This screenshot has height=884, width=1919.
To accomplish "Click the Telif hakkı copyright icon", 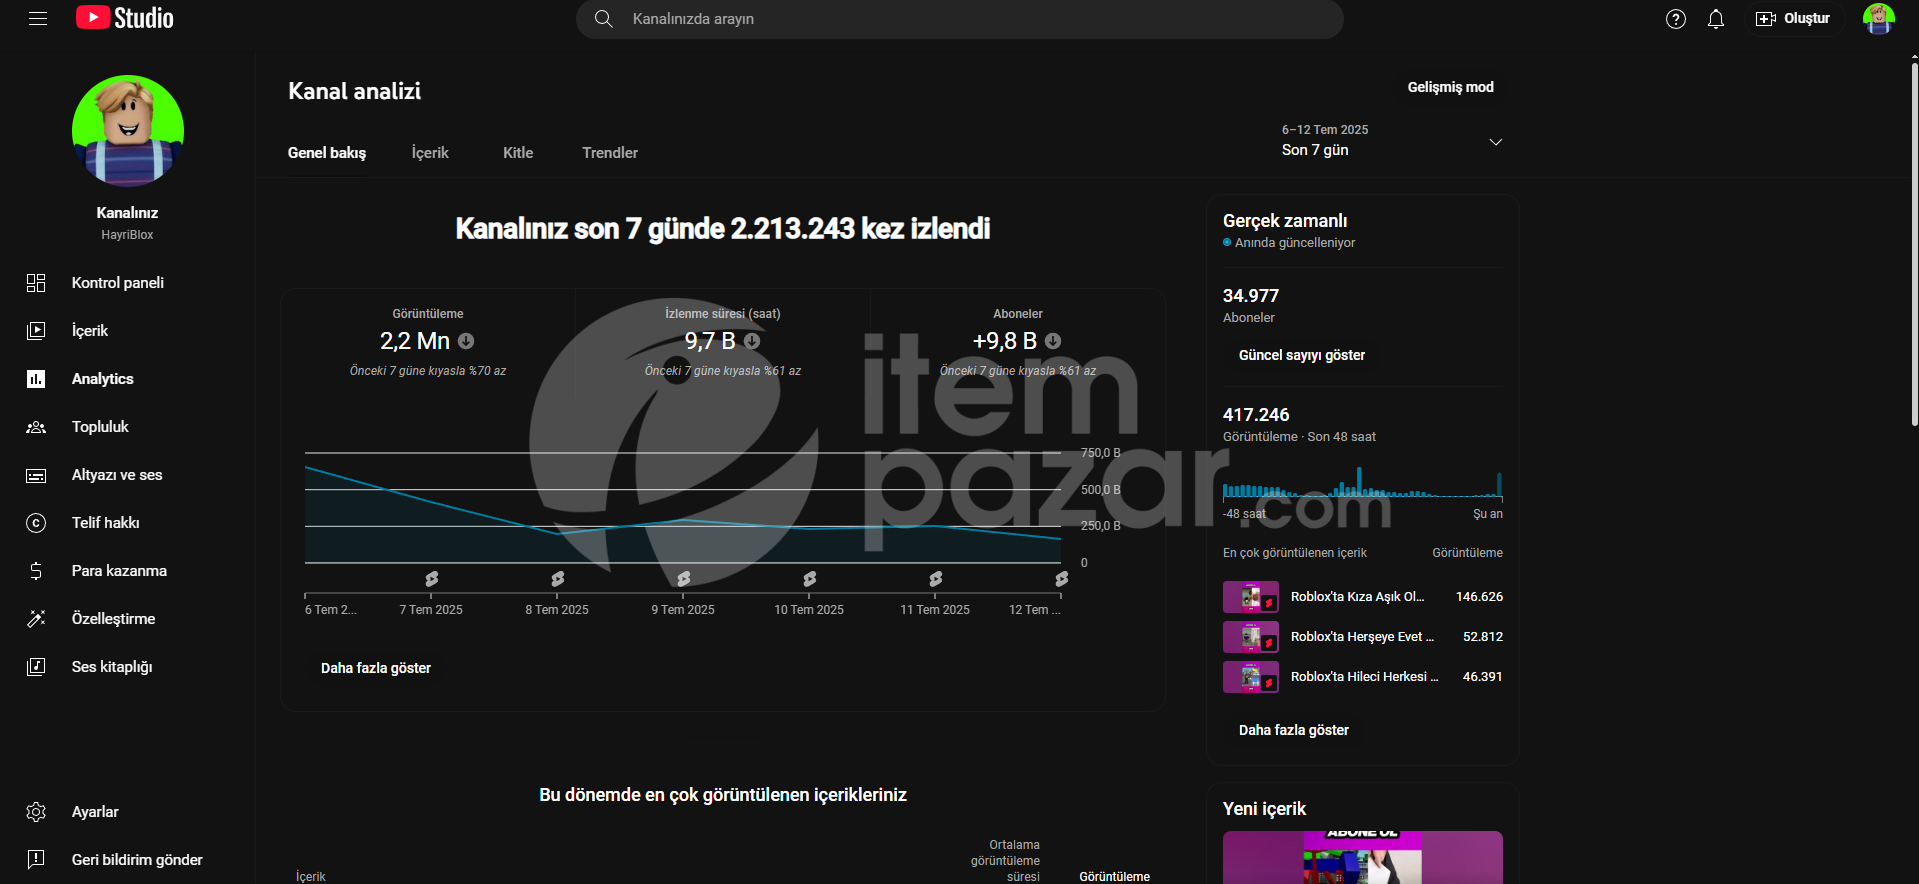I will (x=36, y=523).
